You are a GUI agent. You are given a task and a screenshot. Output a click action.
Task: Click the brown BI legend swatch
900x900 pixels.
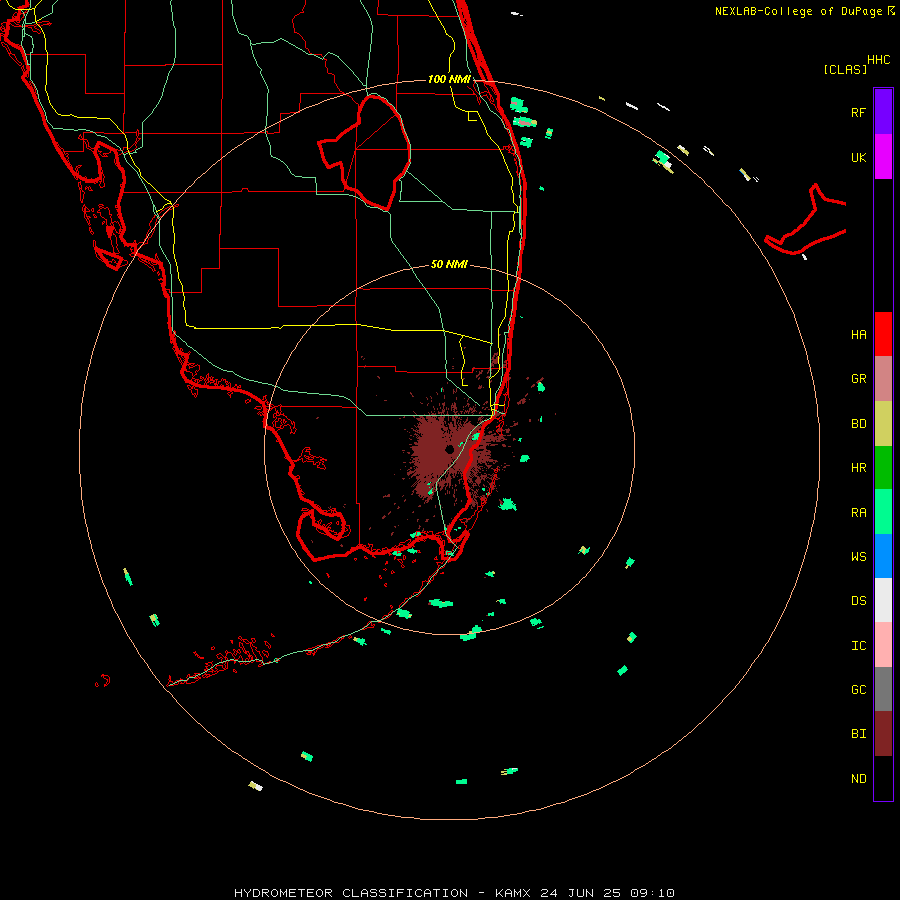coord(883,734)
